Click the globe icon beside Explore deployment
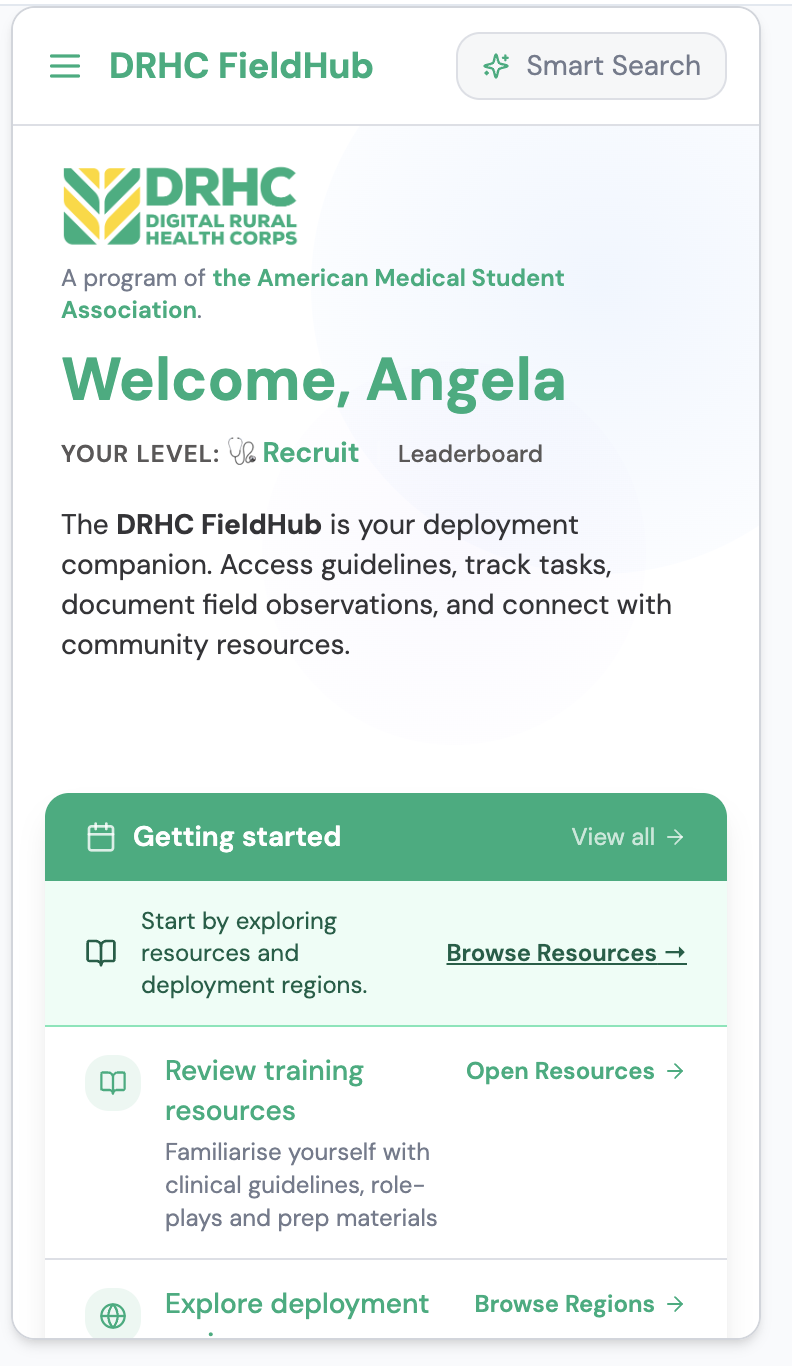This screenshot has height=1366, width=792. click(x=114, y=1316)
